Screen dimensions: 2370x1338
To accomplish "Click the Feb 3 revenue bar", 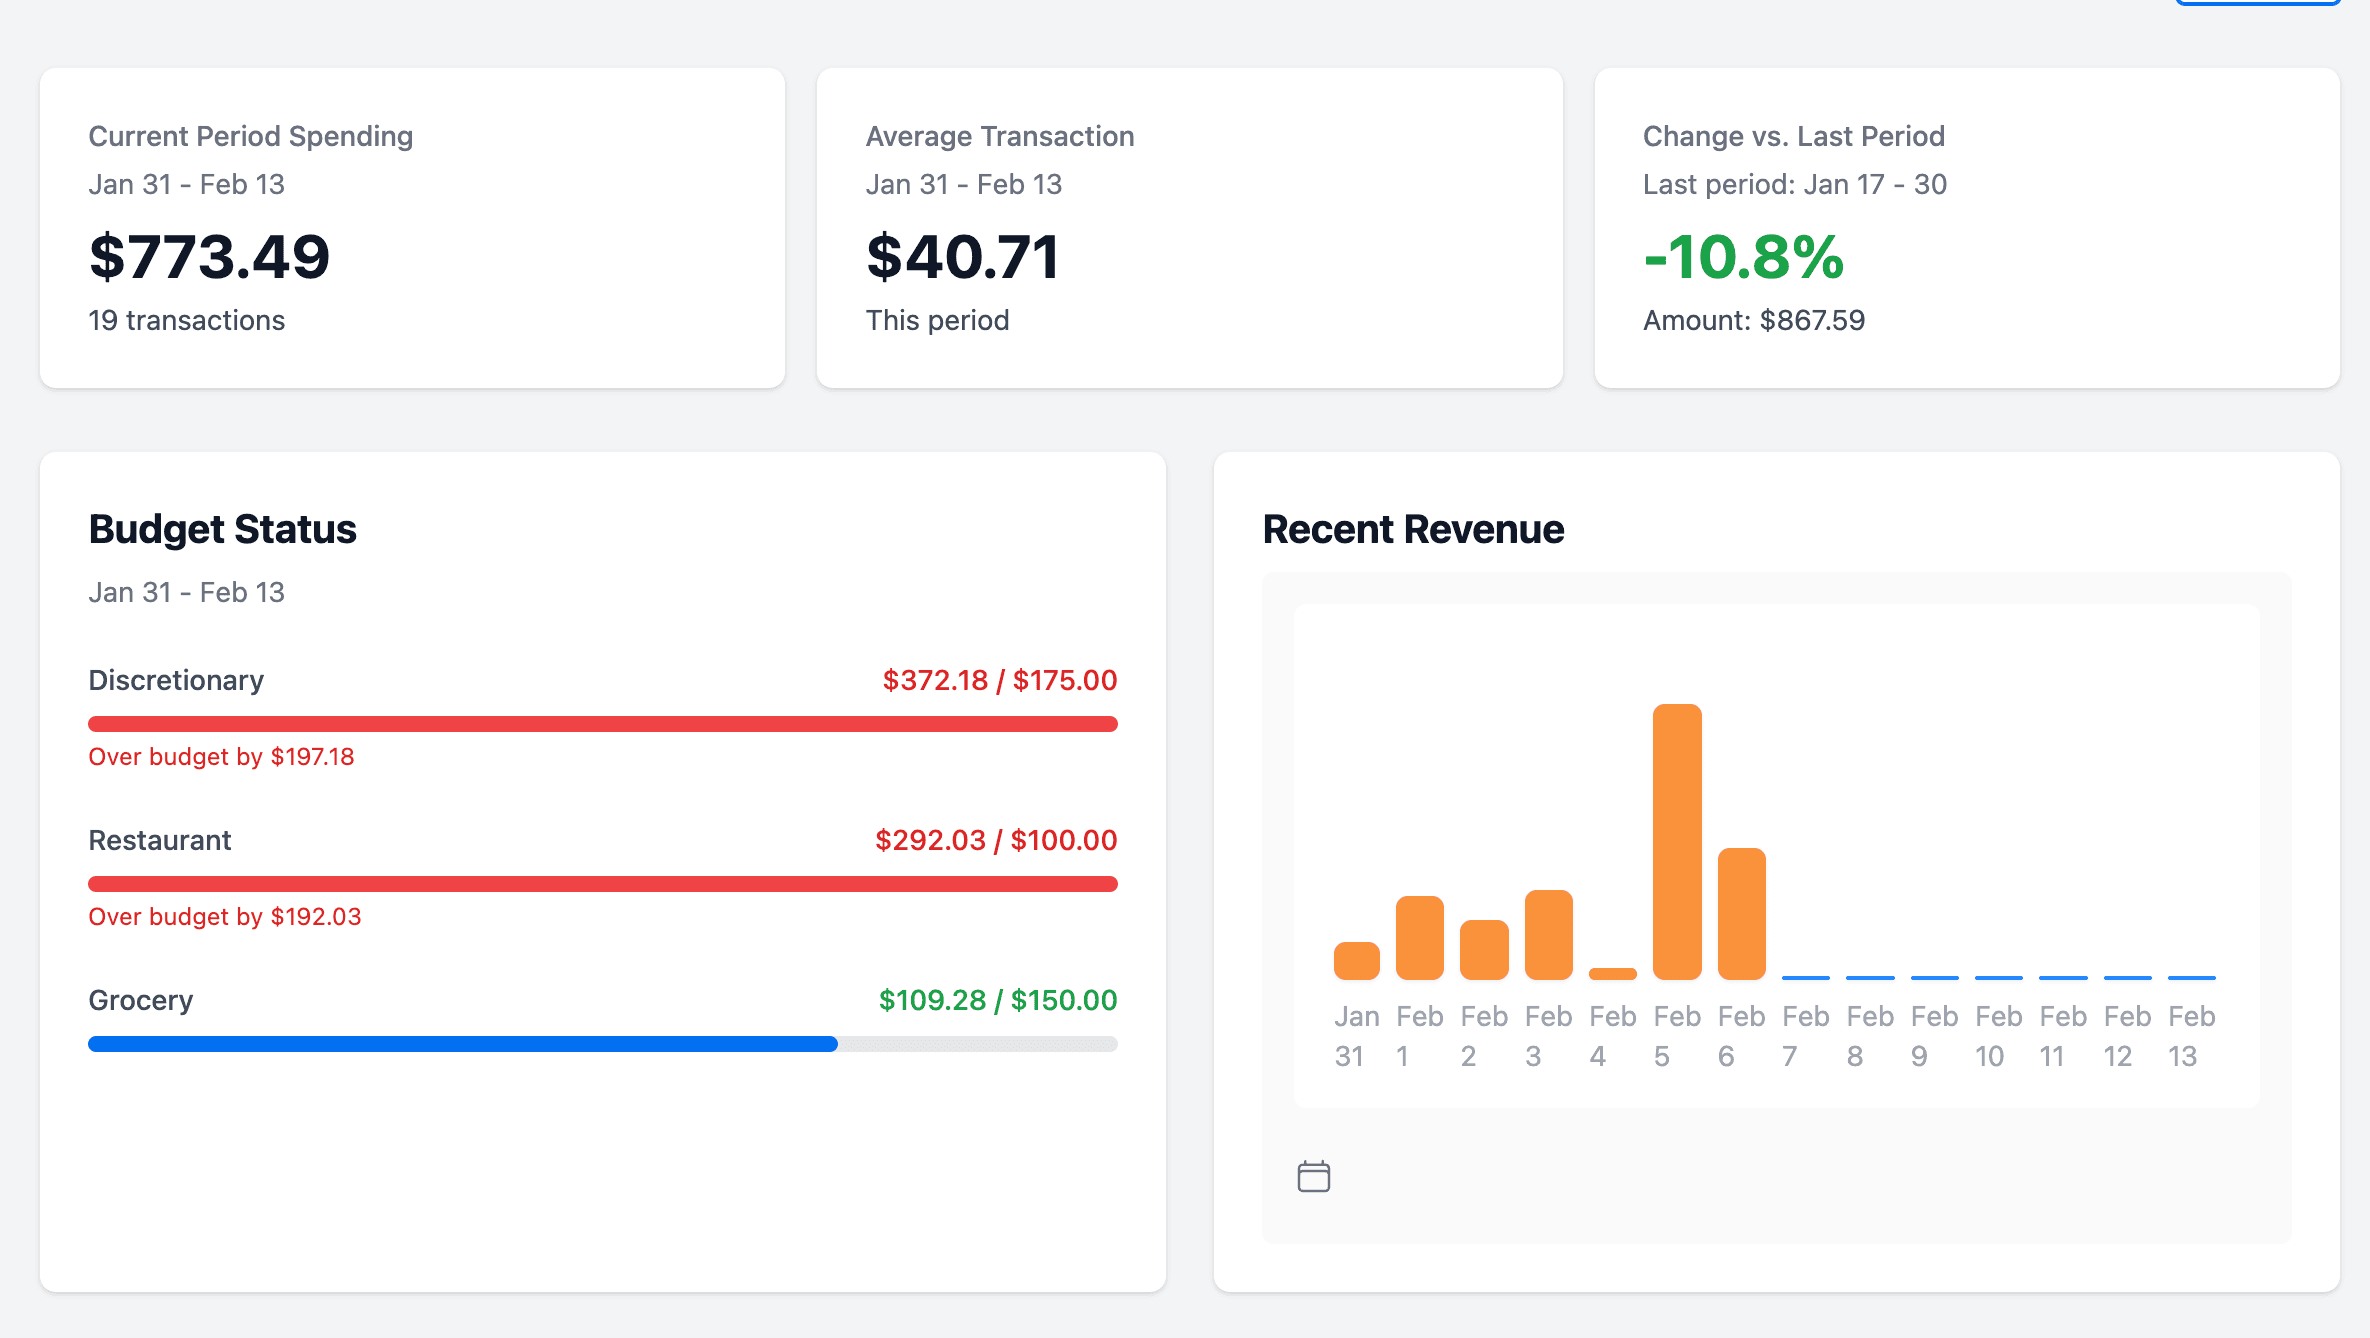I will (x=1548, y=934).
